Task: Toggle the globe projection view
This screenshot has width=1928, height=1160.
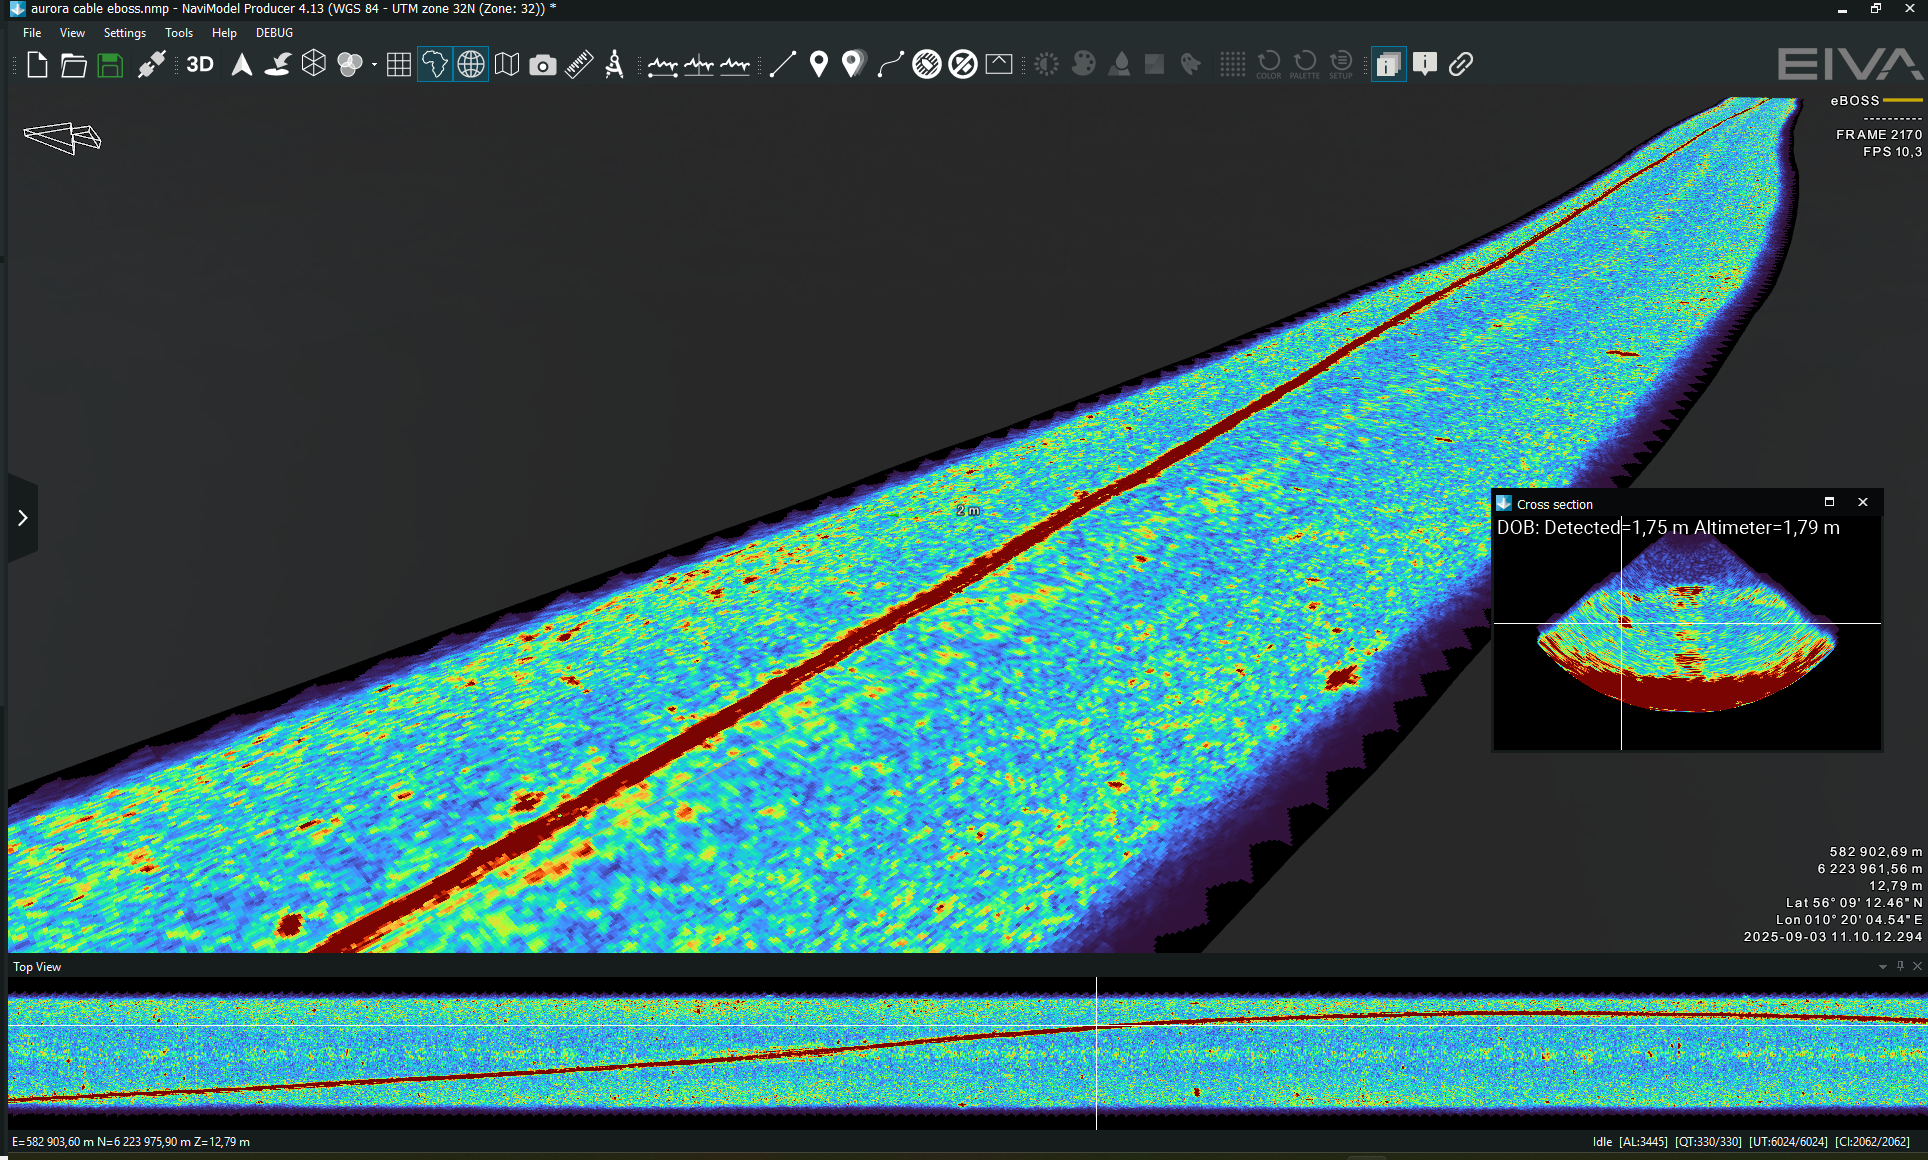Action: [470, 63]
